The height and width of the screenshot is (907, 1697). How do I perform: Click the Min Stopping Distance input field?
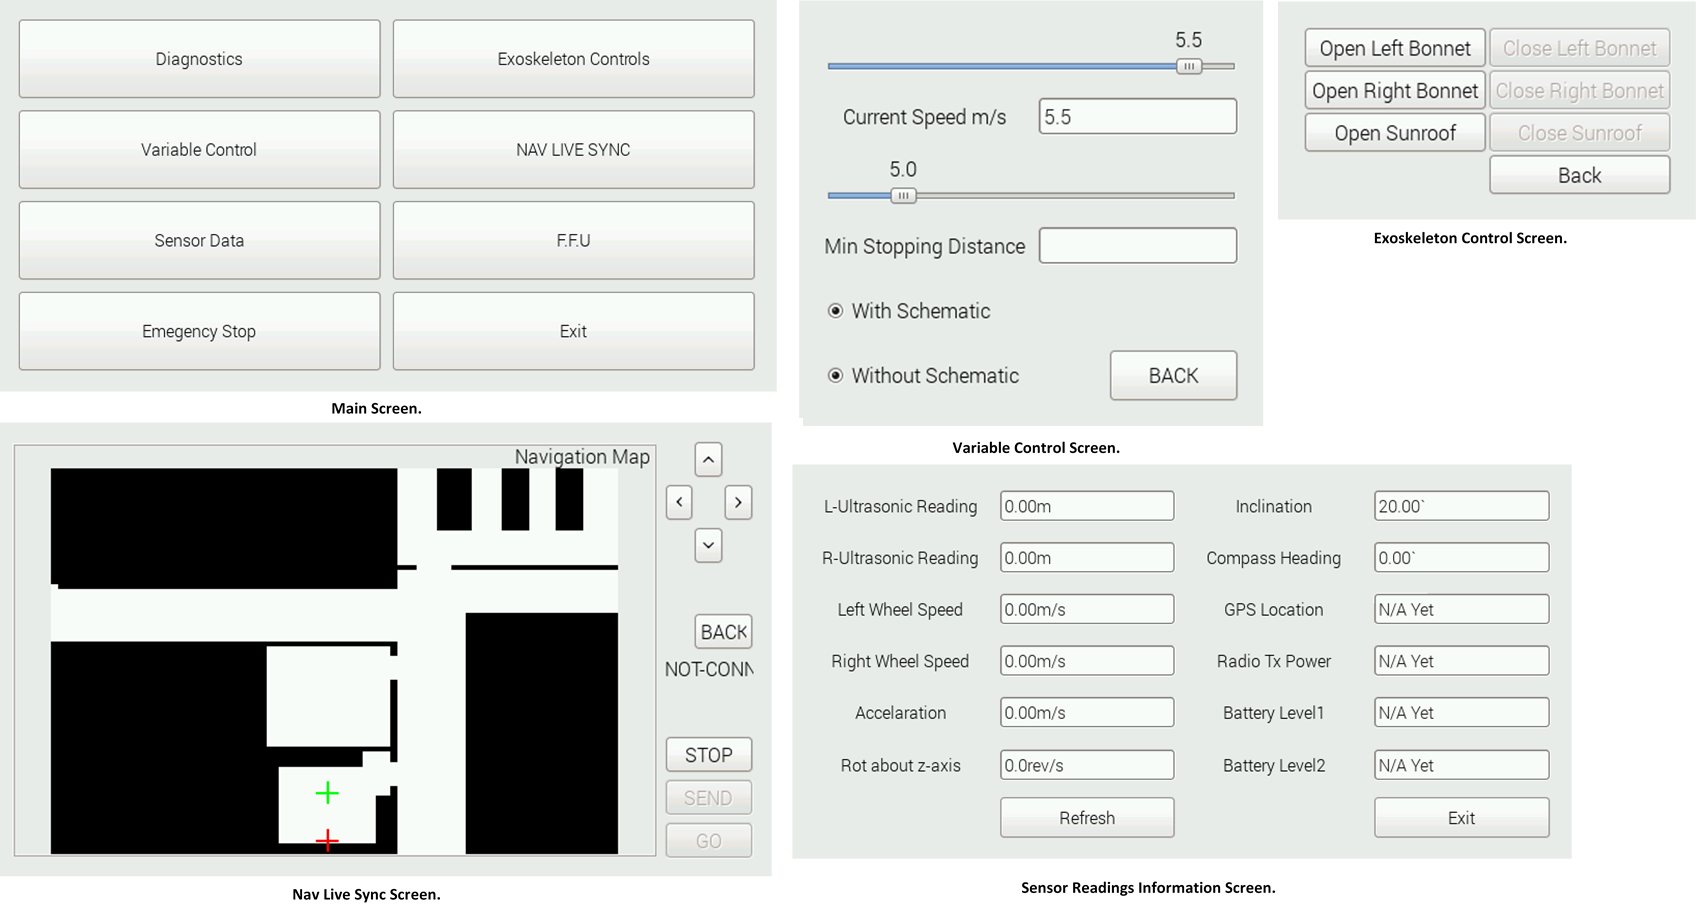click(x=1137, y=246)
